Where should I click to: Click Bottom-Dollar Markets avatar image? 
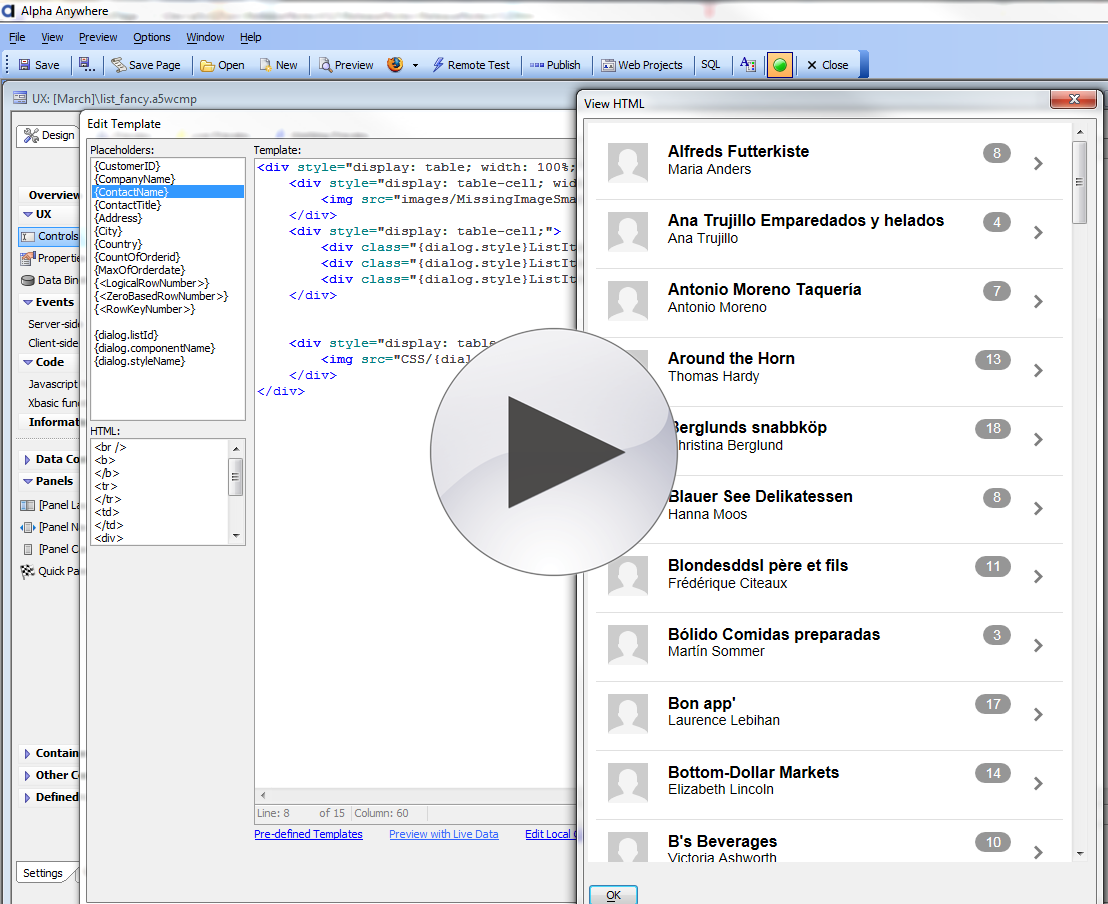[627, 783]
